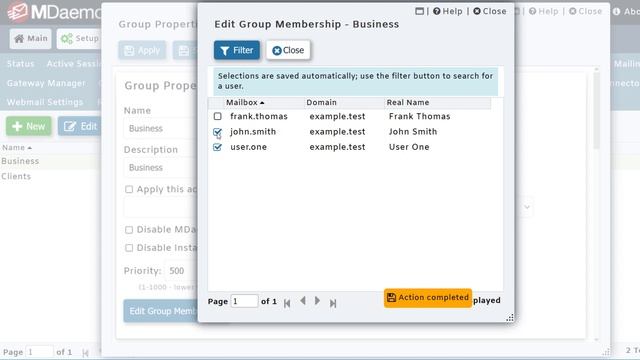Click Close in the membership dialog header

(x=490, y=11)
